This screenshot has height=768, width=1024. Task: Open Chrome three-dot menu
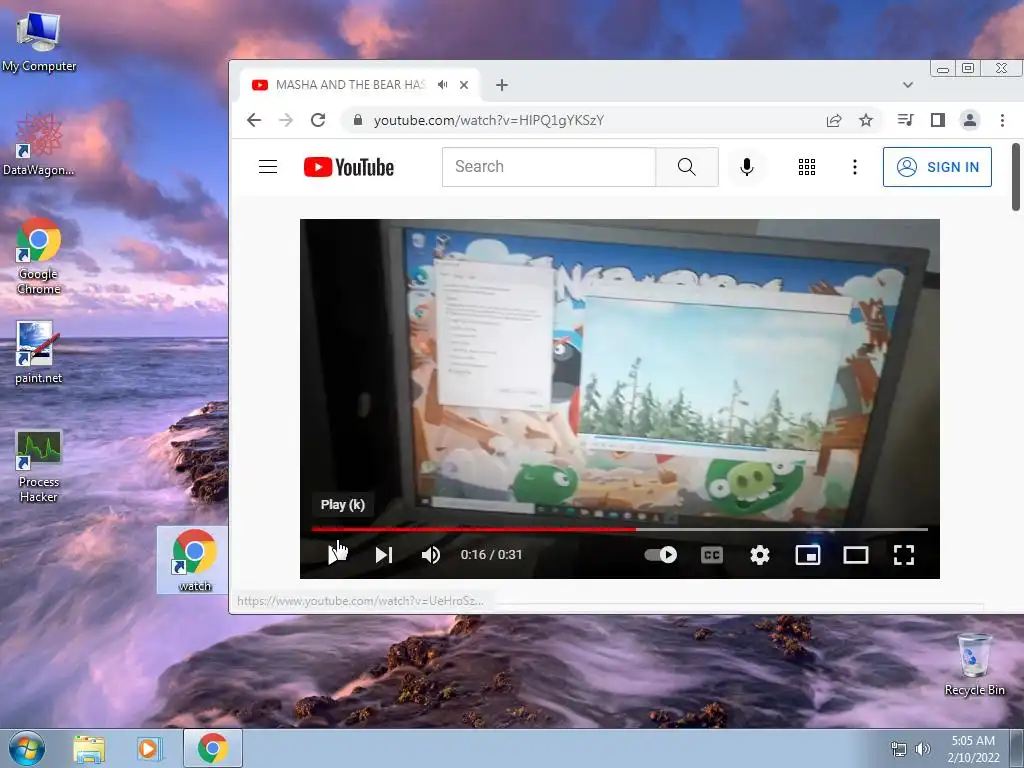(x=1002, y=120)
